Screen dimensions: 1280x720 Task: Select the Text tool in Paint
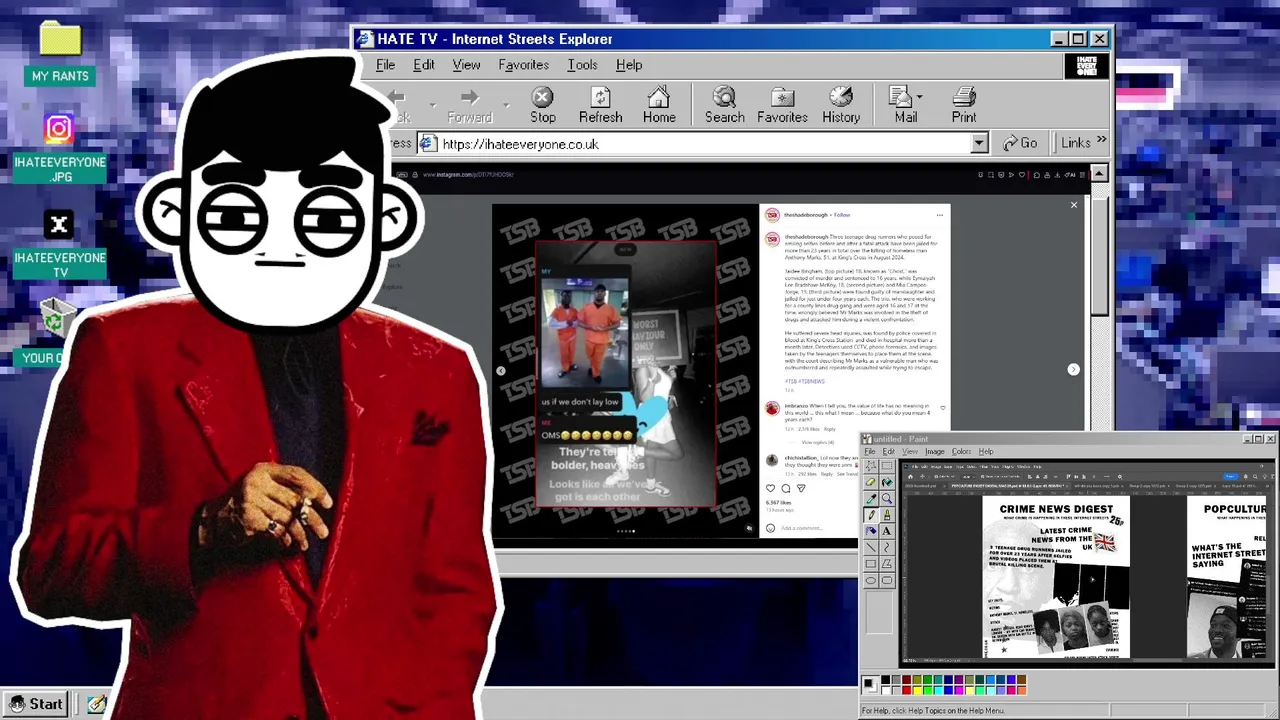887,531
